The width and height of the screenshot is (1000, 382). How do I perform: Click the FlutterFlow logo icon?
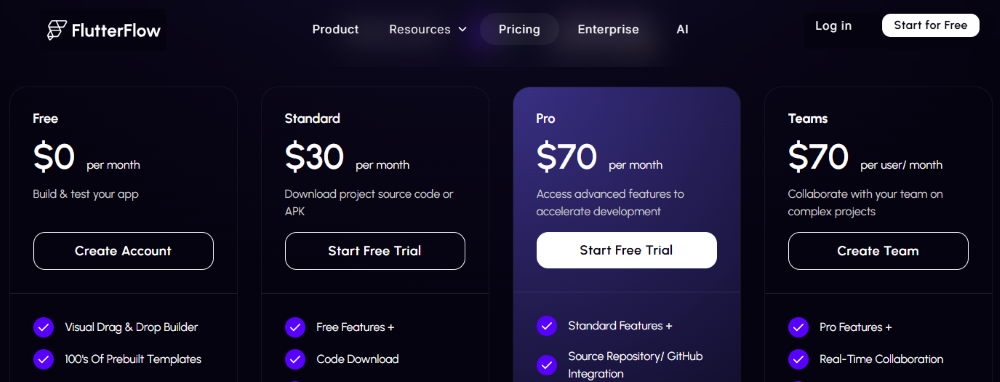point(57,30)
